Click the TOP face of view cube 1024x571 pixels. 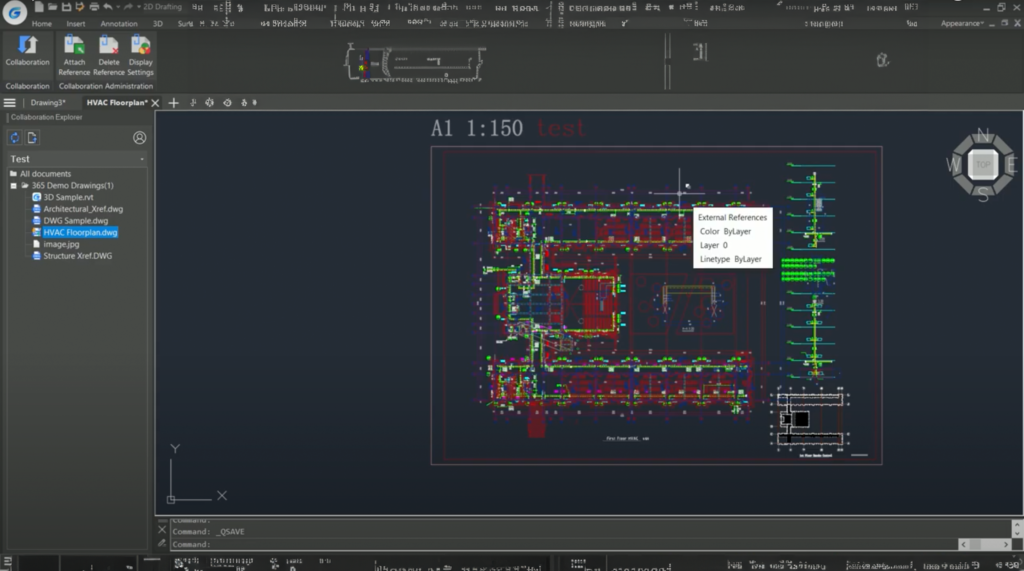tap(983, 165)
